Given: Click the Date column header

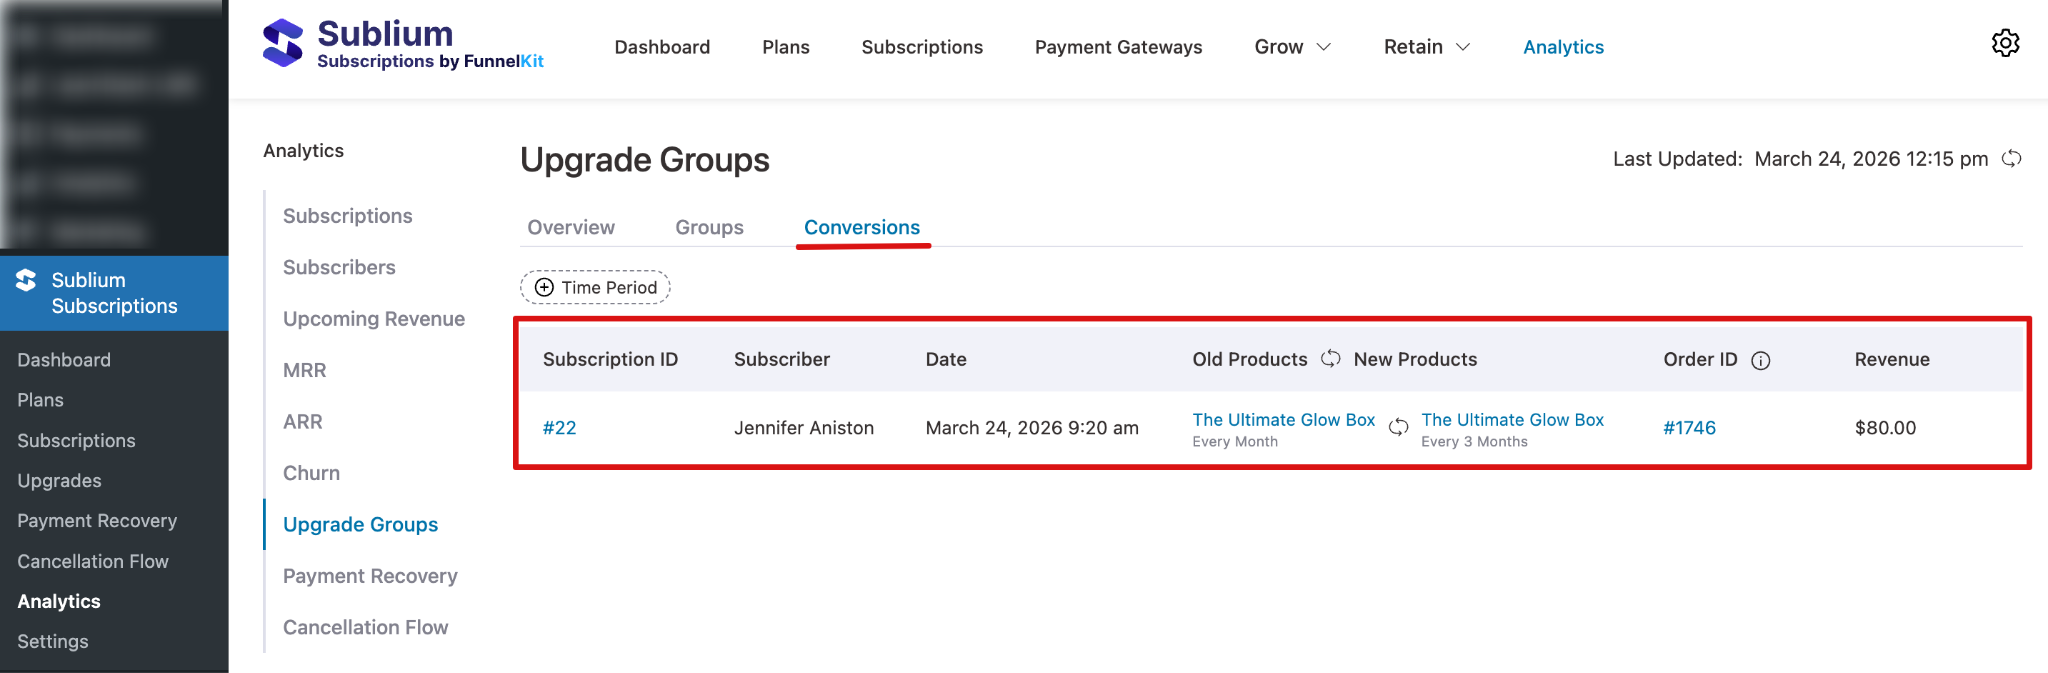Looking at the screenshot, I should pyautogui.click(x=946, y=359).
